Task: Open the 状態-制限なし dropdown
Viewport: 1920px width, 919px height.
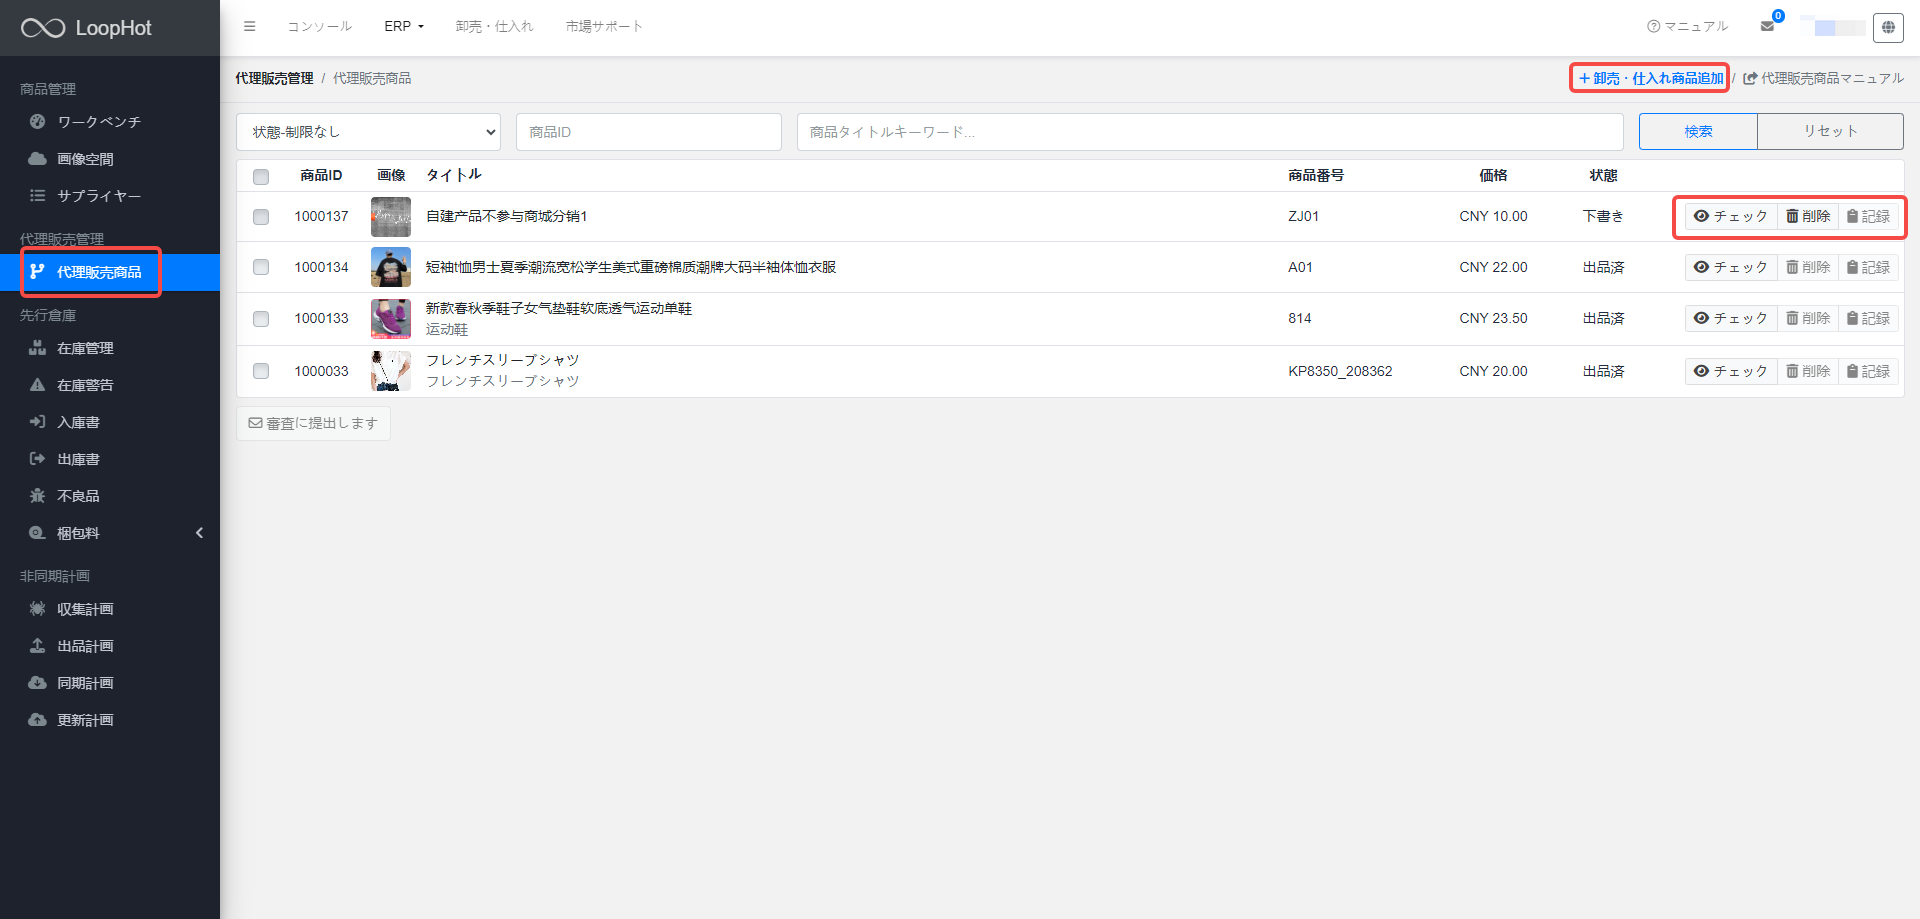Action: tap(368, 132)
